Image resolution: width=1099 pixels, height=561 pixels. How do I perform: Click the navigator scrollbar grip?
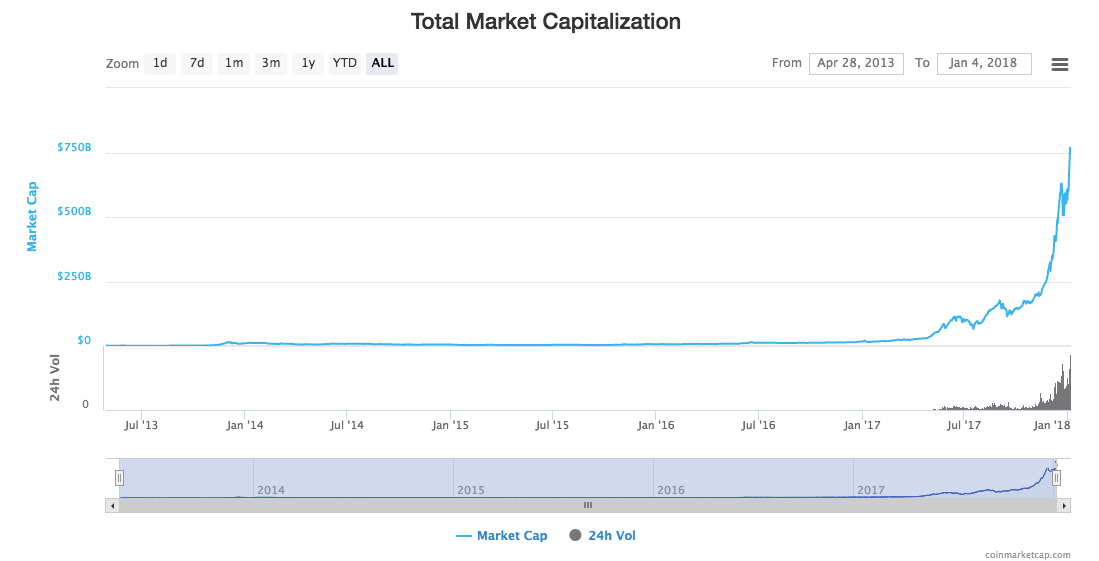coord(588,506)
